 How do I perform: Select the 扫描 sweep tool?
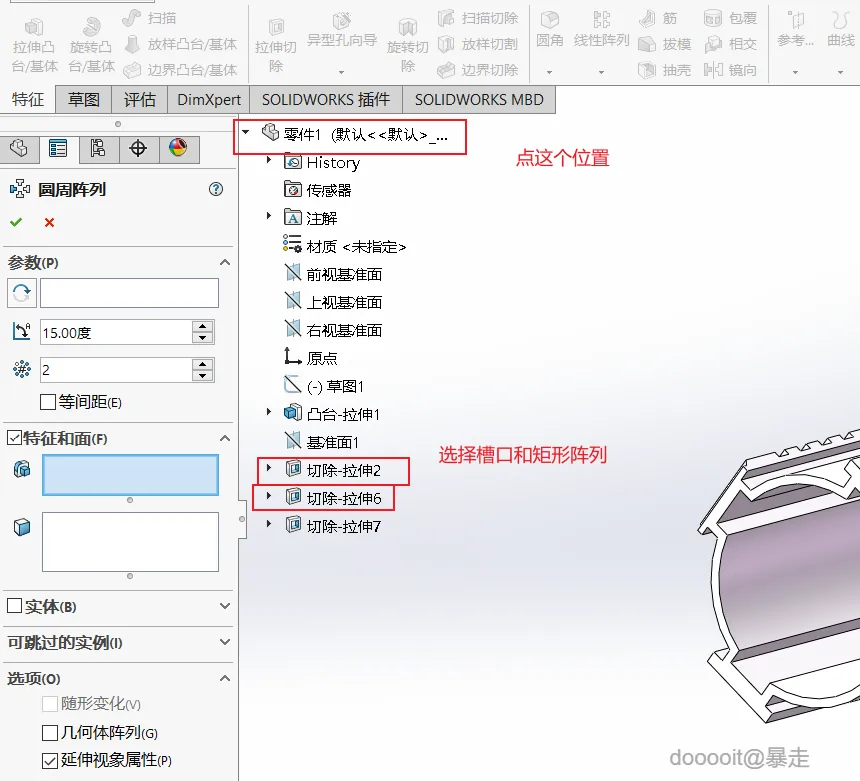point(149,18)
